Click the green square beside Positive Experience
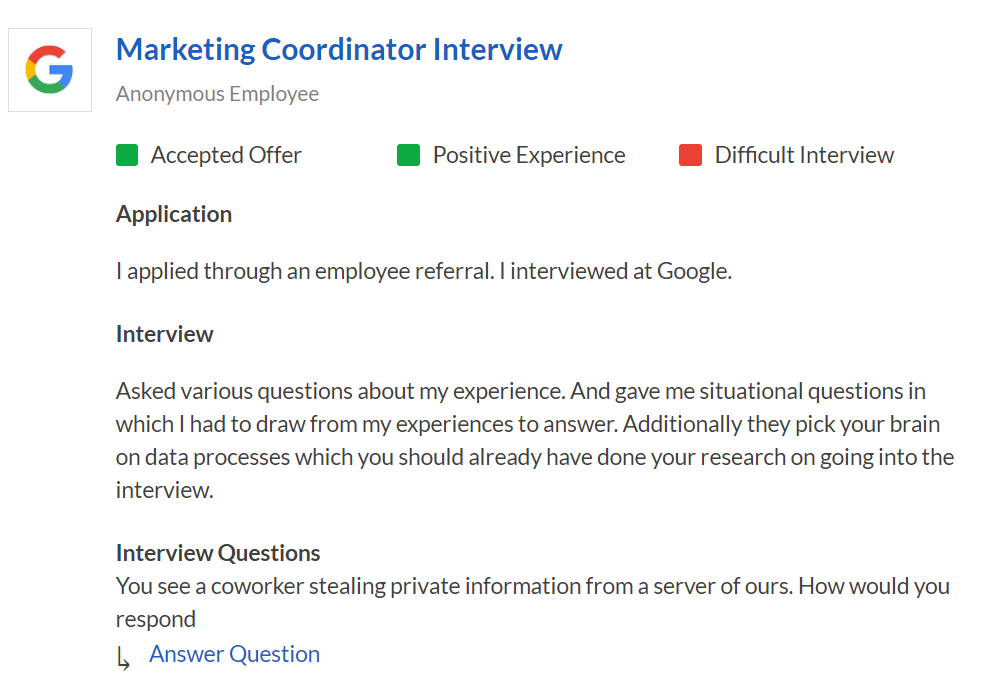Image resolution: width=981 pixels, height=679 pixels. tap(408, 156)
